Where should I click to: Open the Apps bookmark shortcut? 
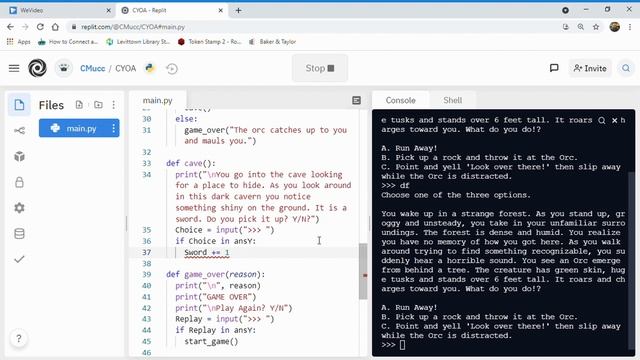18,42
